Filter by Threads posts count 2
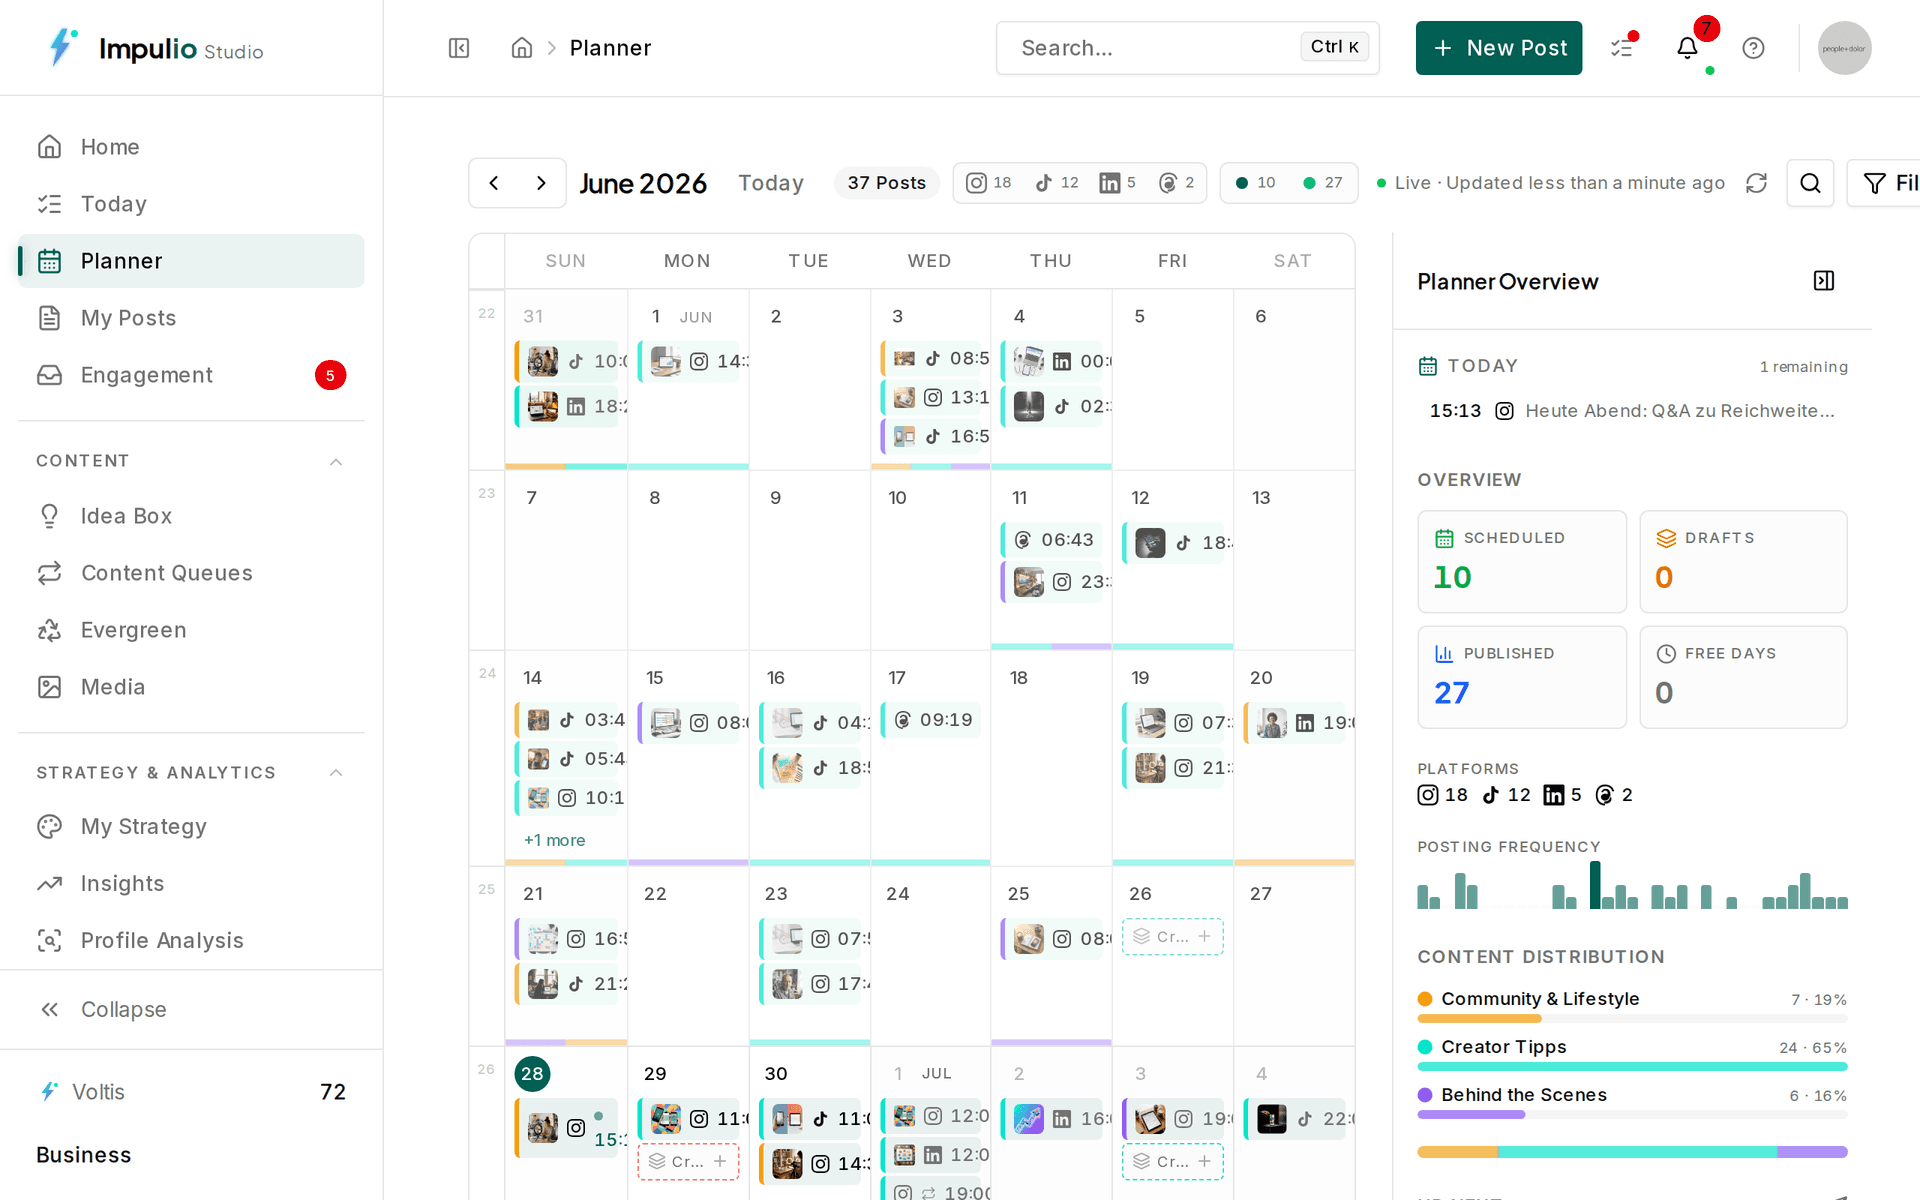Viewport: 1920px width, 1200px height. (1177, 183)
